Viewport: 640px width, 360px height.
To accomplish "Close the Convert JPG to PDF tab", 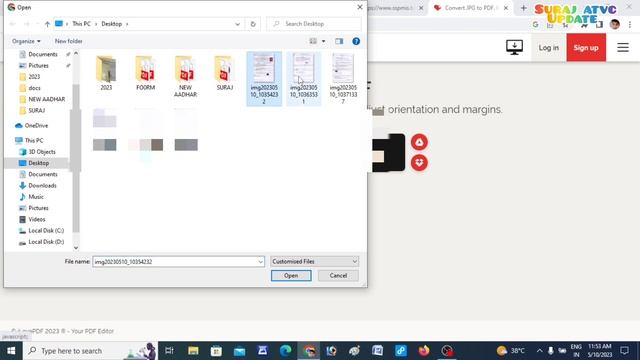I will (x=506, y=8).
